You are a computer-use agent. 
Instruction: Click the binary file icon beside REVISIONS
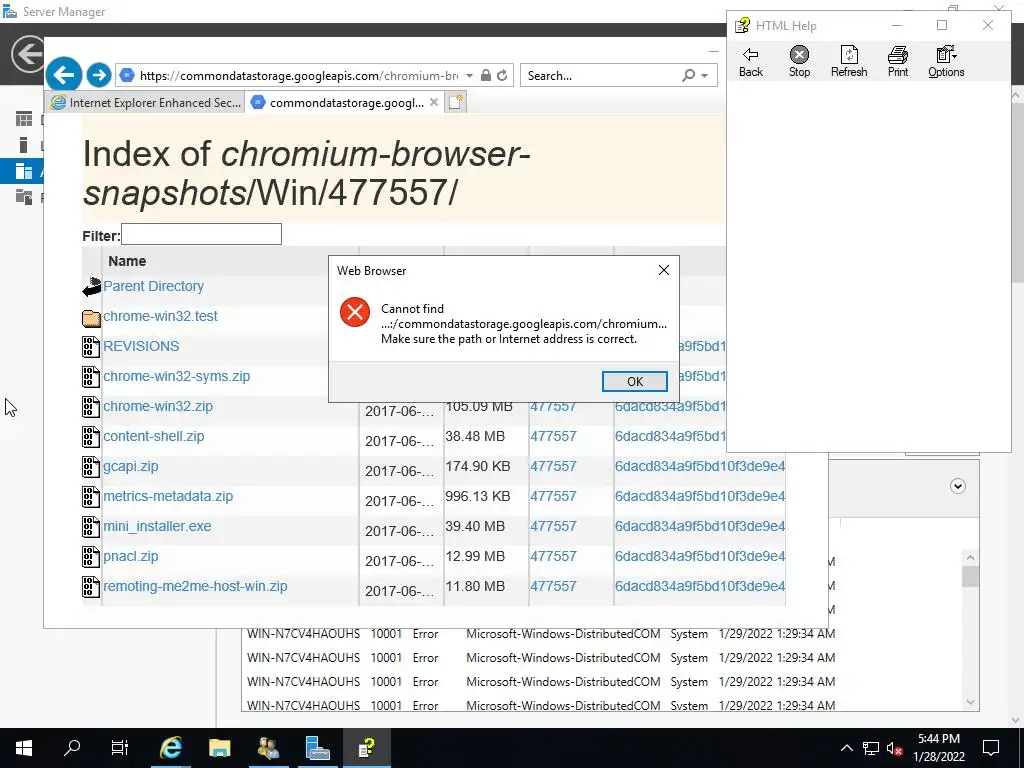pos(91,347)
